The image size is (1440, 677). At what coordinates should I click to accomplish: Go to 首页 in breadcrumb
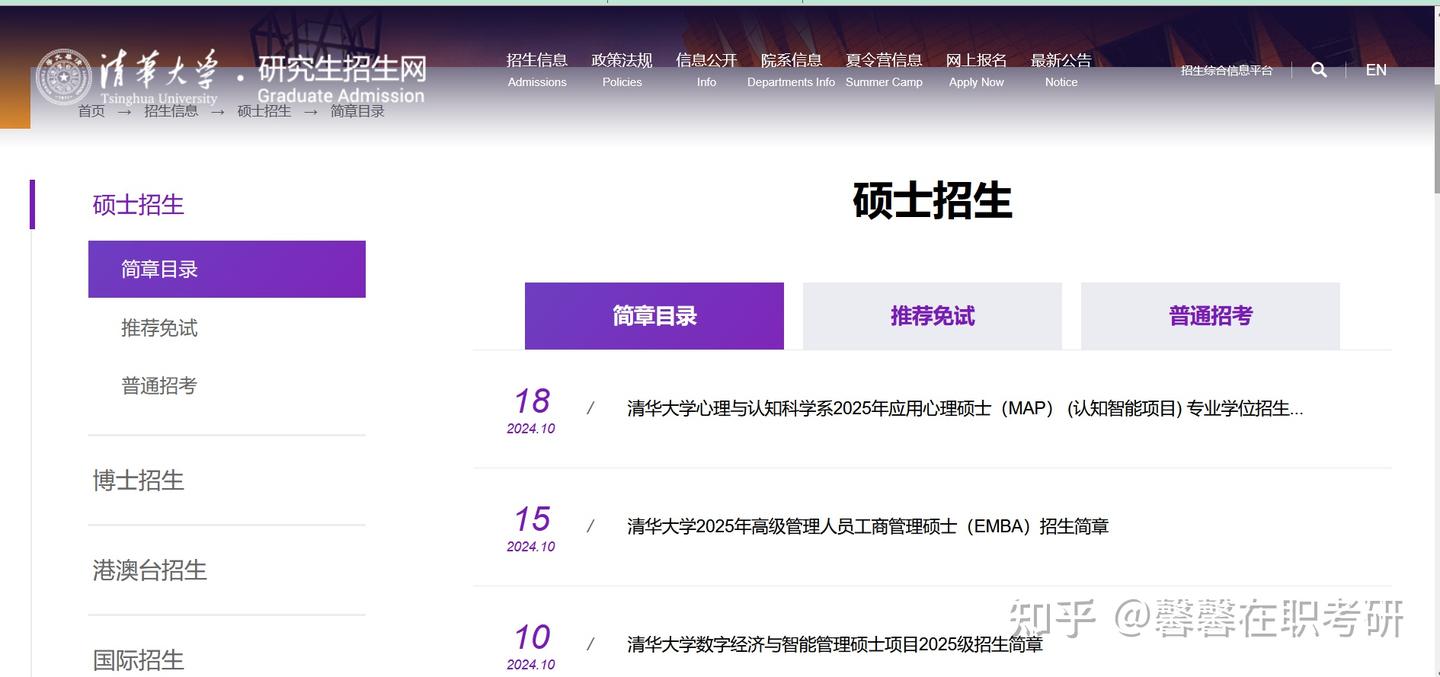pos(91,111)
